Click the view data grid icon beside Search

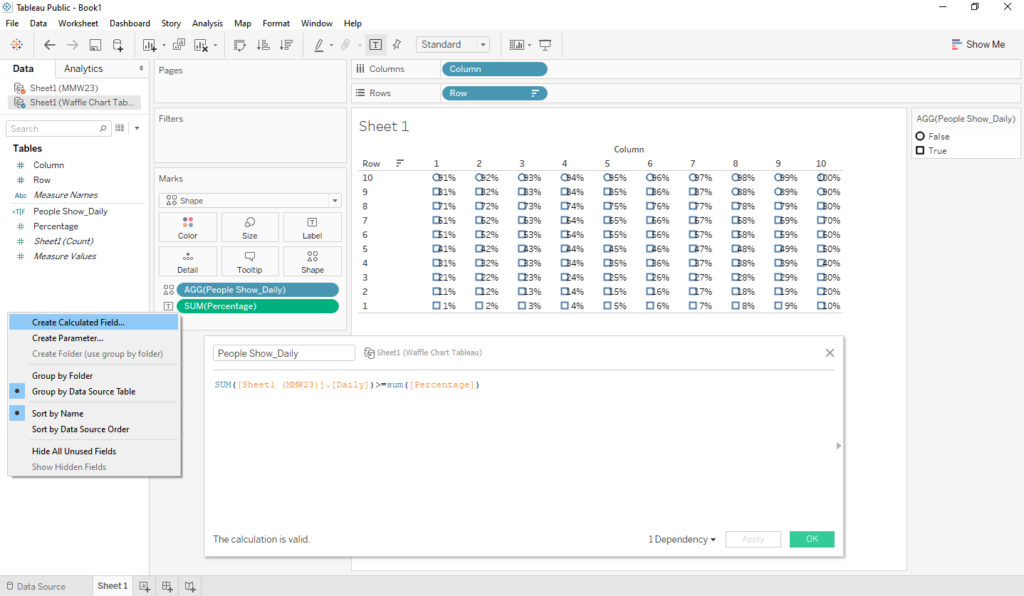[120, 129]
